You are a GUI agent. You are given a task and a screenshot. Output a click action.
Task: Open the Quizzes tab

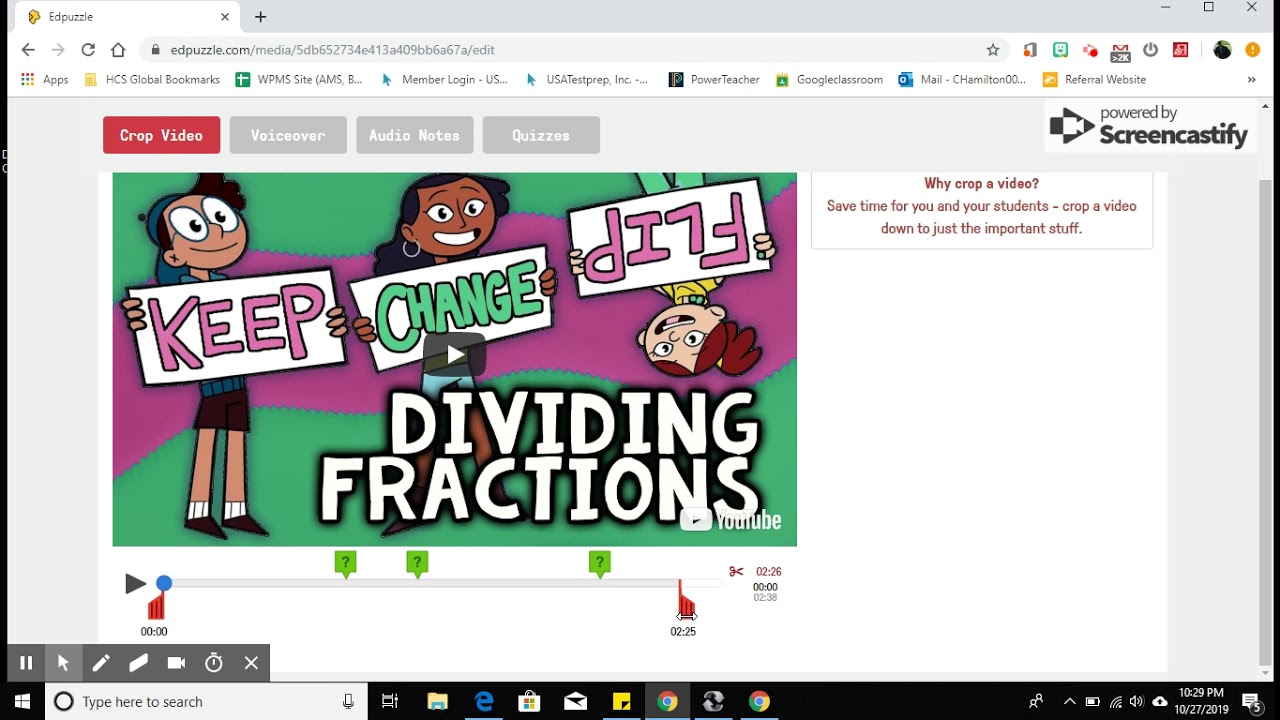541,135
